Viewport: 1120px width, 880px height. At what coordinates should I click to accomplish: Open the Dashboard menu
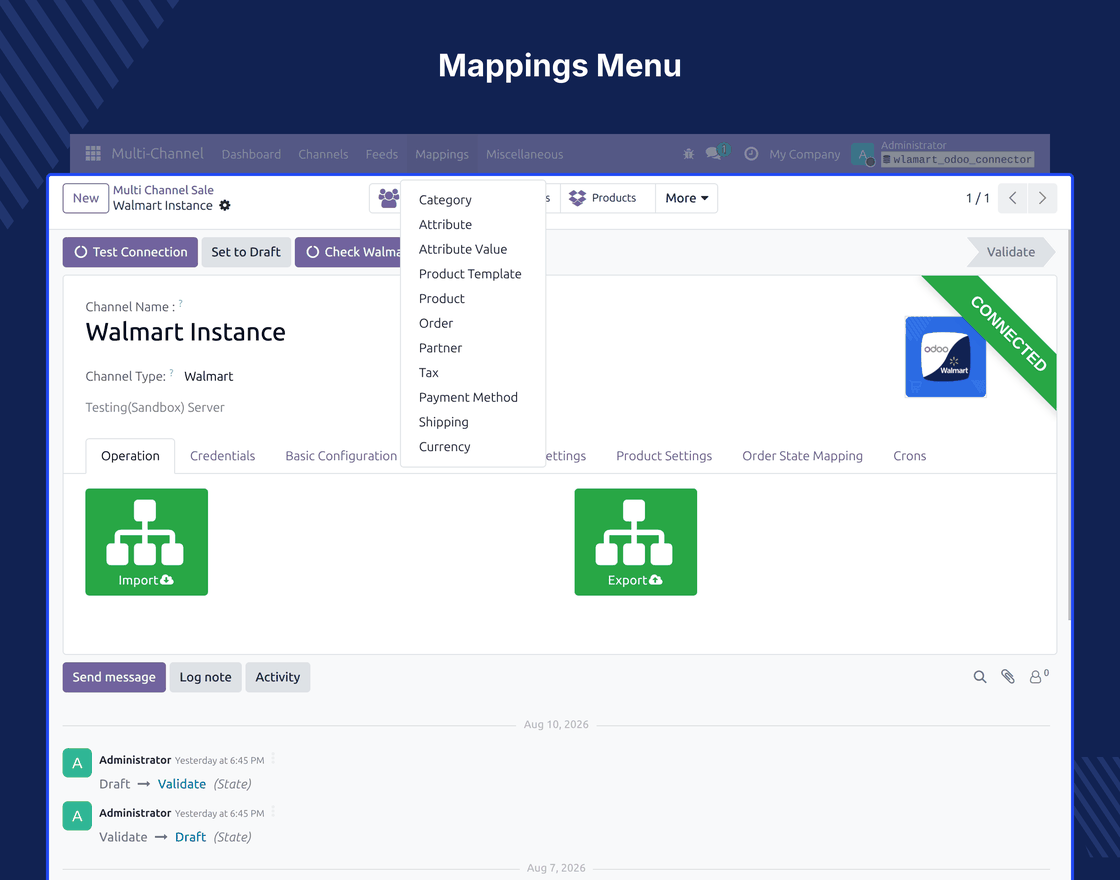coord(251,154)
